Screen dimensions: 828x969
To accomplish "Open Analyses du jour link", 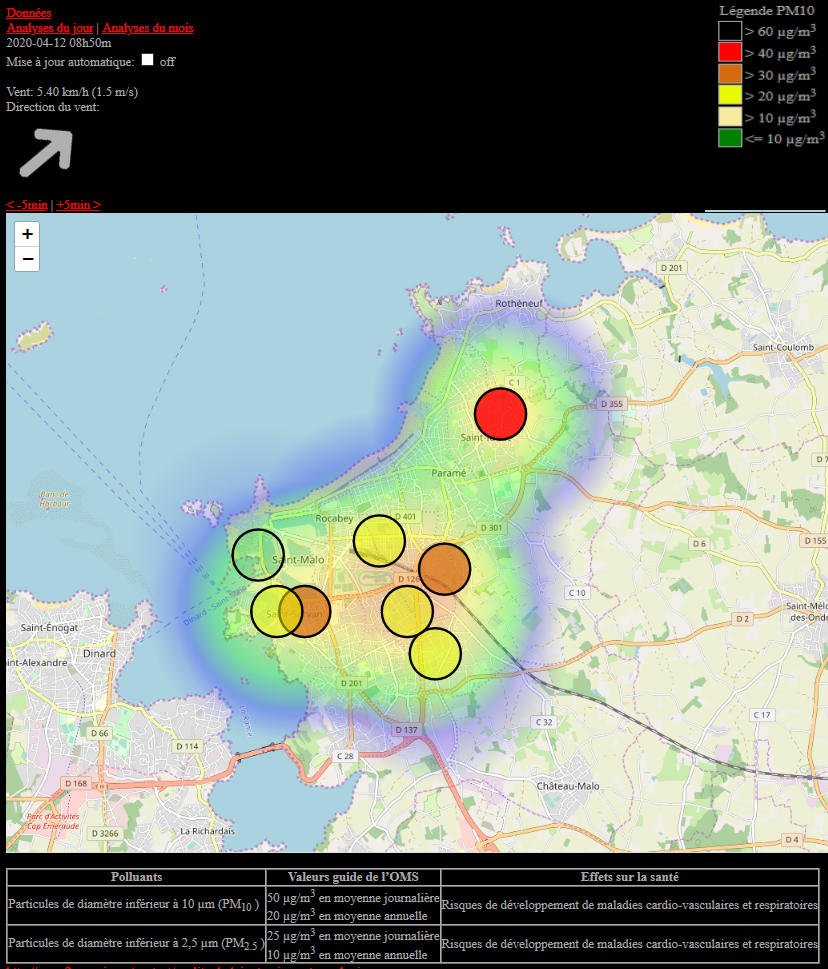I will coord(50,28).
